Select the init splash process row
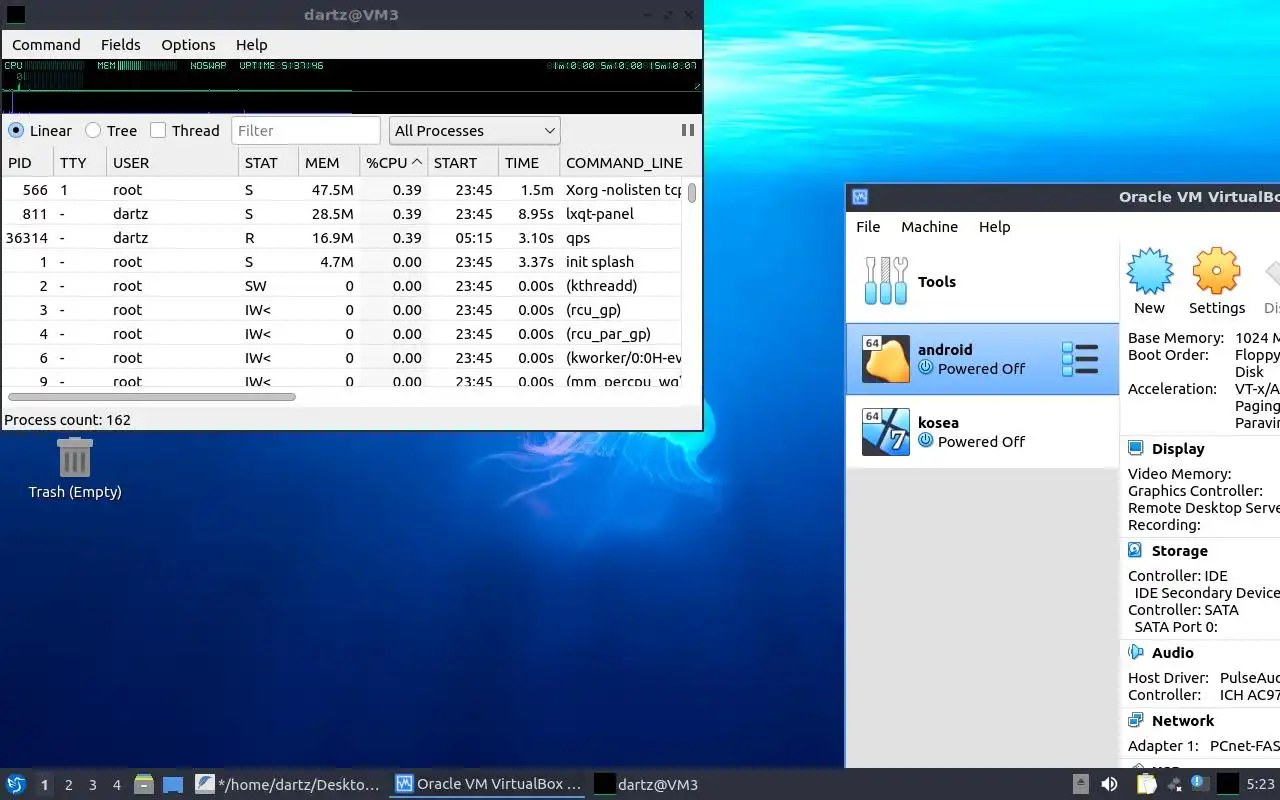Viewport: 1280px width, 800px height. (342, 261)
